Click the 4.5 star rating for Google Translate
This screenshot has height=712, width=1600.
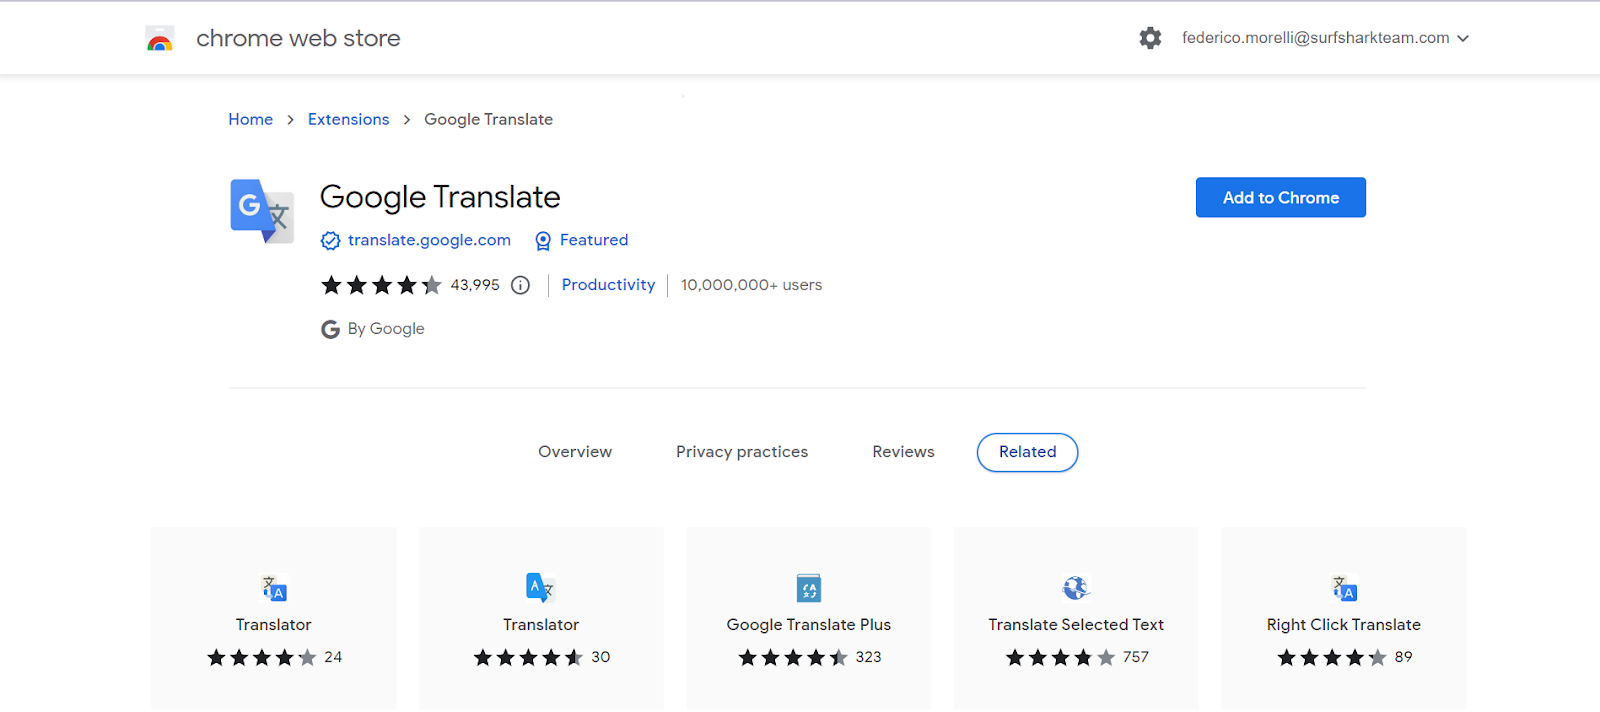click(x=381, y=285)
